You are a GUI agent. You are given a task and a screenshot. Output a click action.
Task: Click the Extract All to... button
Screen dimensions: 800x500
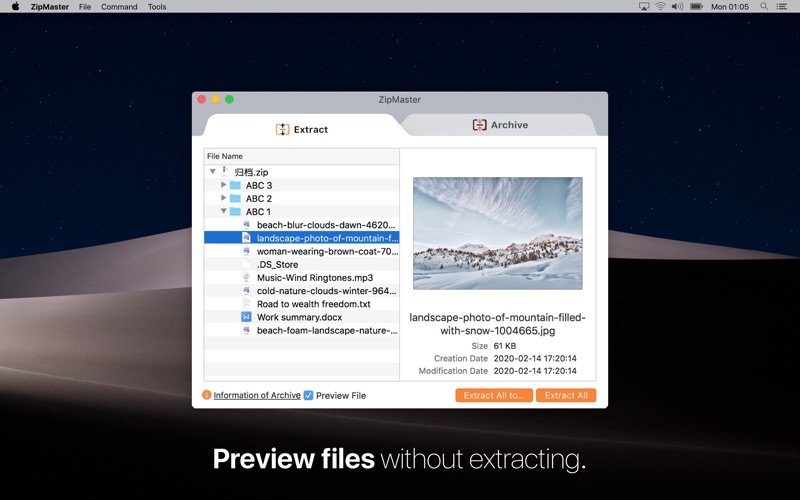(x=494, y=395)
